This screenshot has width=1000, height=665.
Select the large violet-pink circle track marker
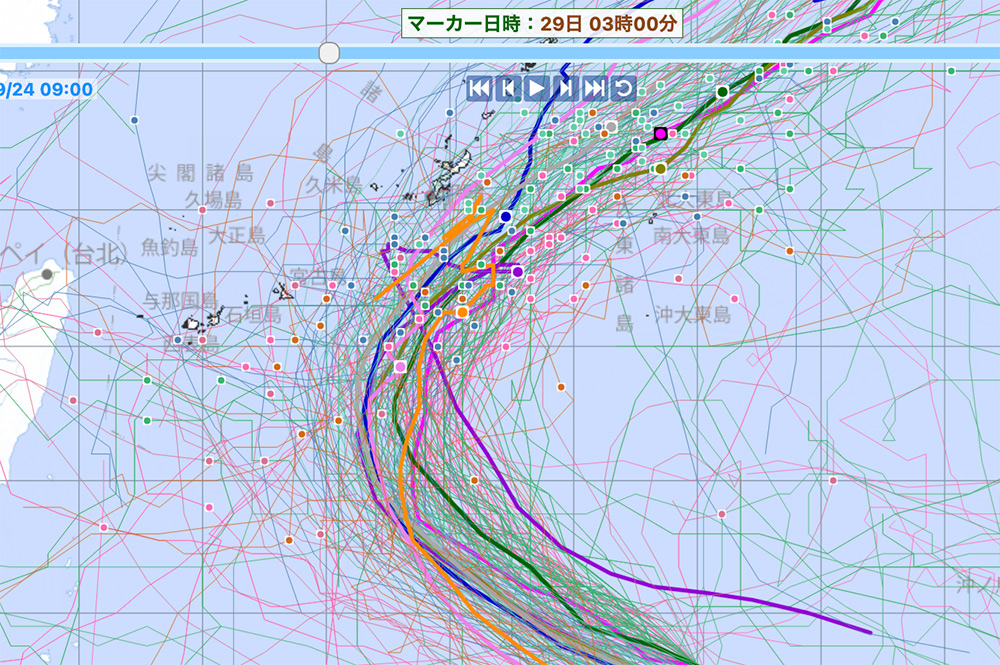tap(400, 367)
